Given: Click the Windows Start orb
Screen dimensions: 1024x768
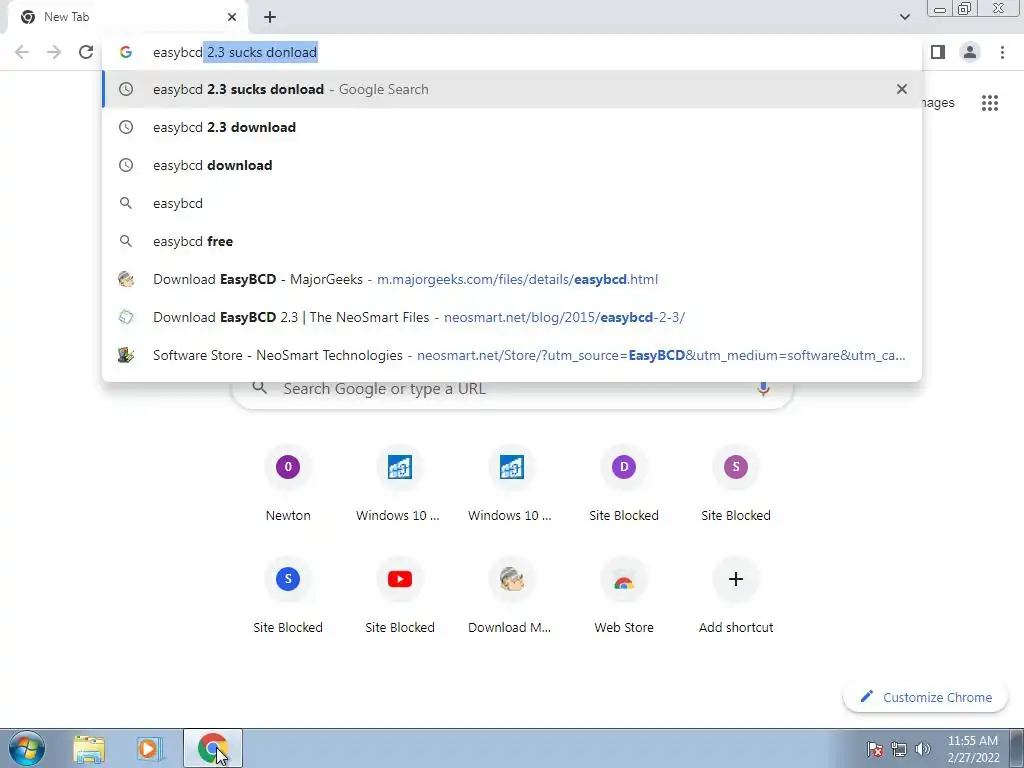Looking at the screenshot, I should pos(27,748).
